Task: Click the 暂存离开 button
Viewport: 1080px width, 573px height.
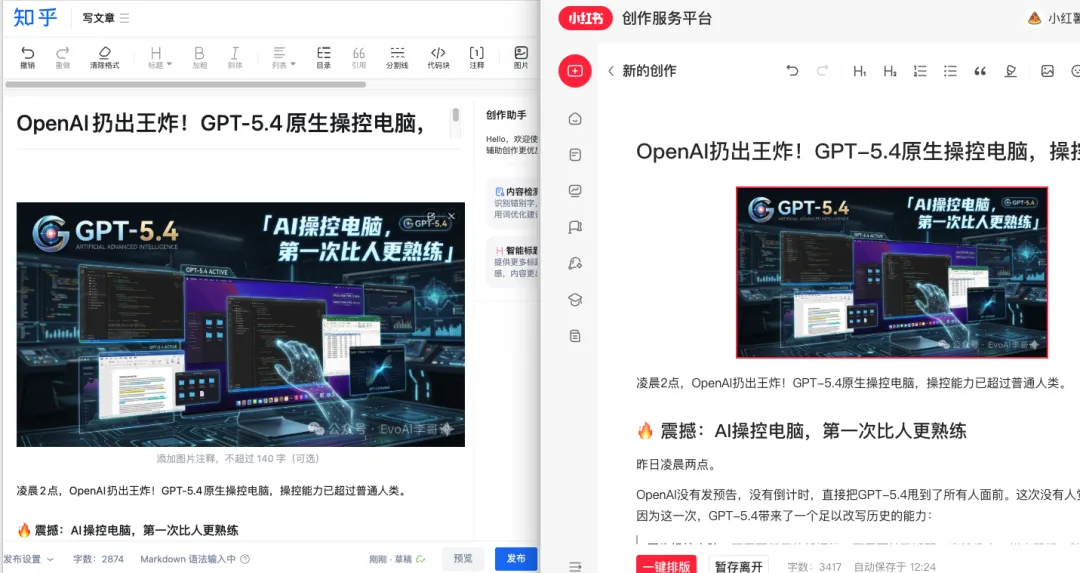Action: (738, 565)
